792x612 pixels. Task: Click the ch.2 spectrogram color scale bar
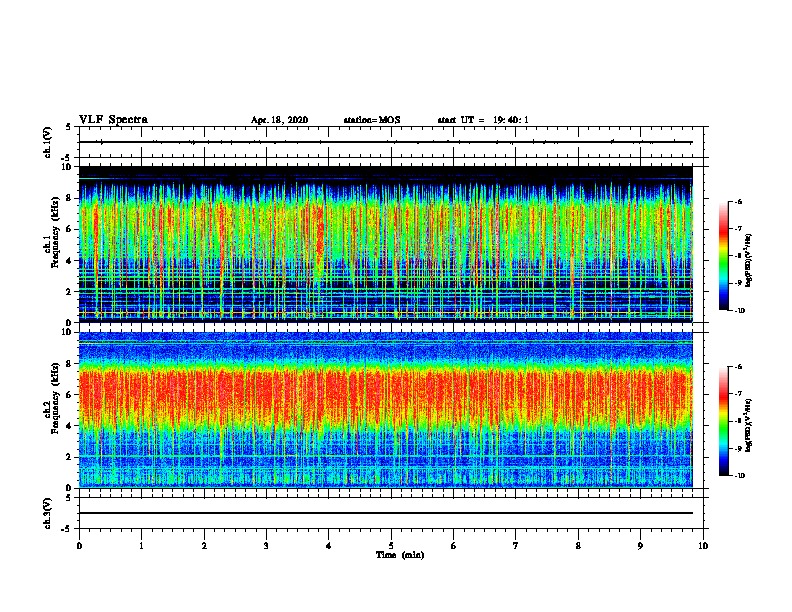coord(723,421)
